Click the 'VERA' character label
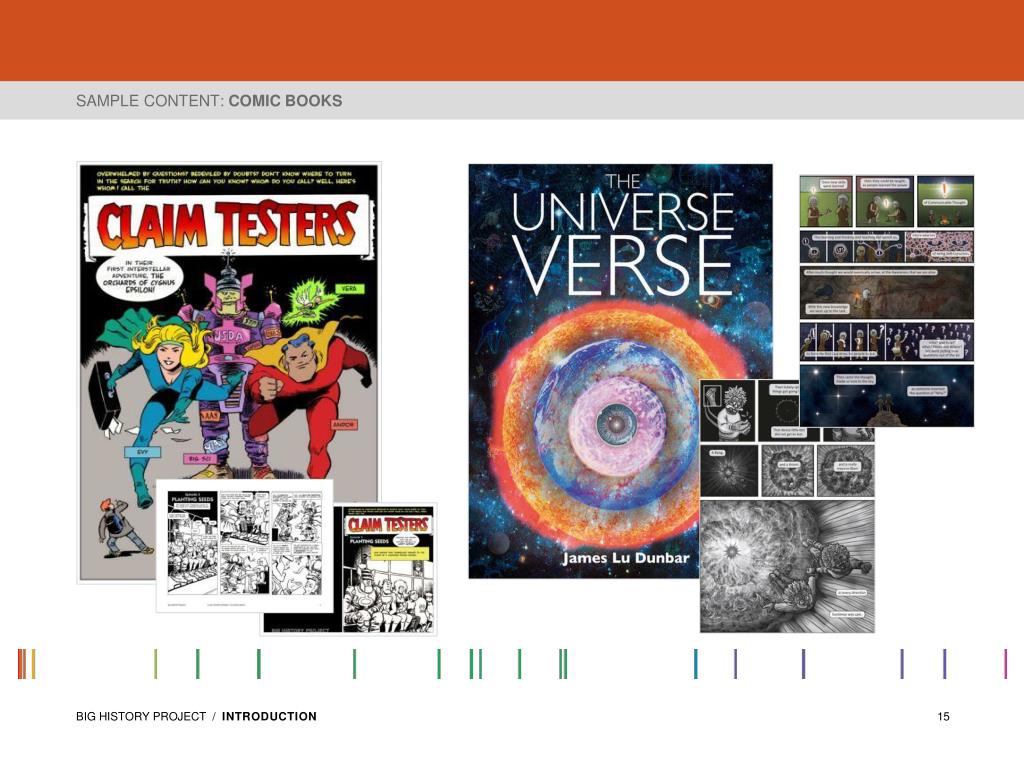The image size is (1024, 768). pos(349,289)
